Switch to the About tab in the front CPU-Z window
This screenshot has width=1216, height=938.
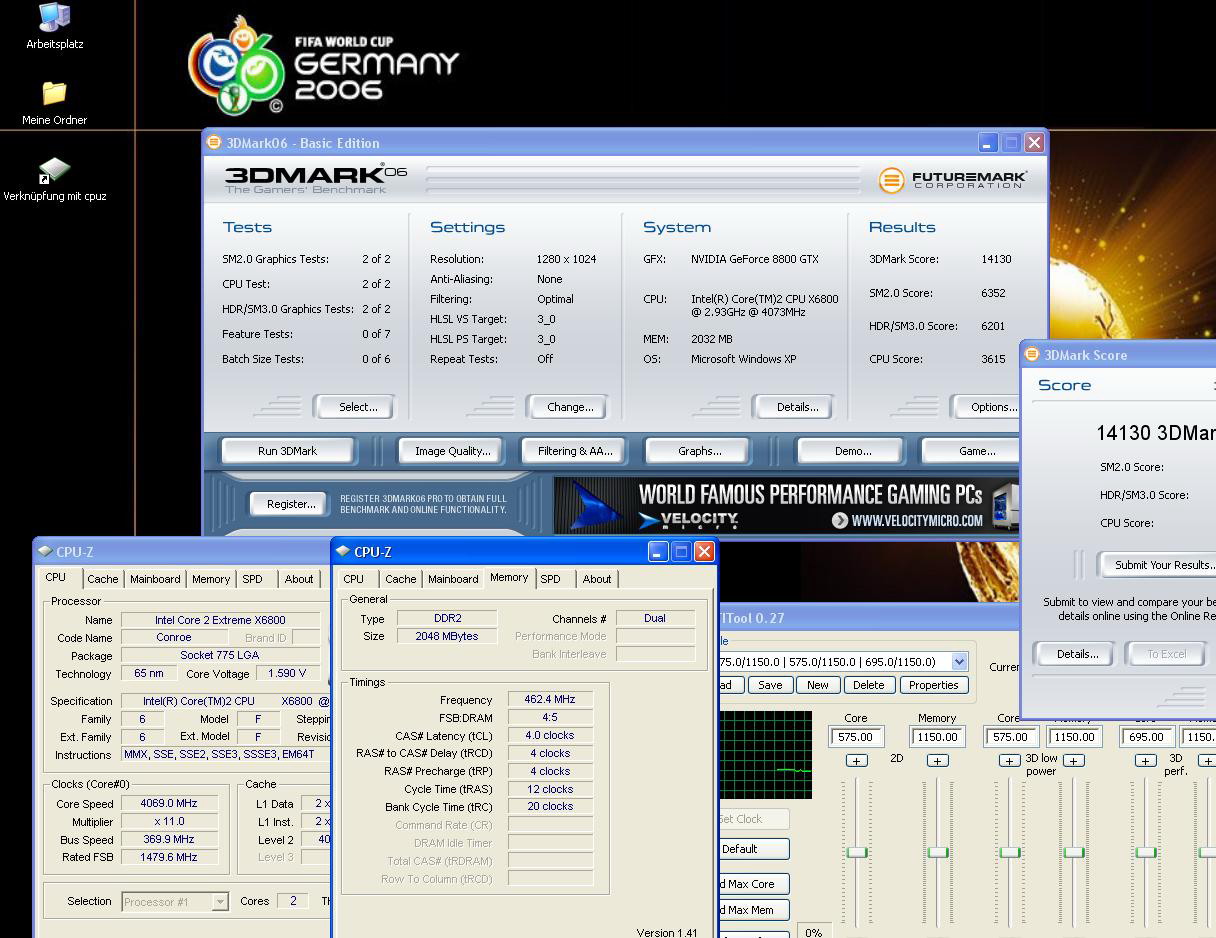[x=597, y=579]
